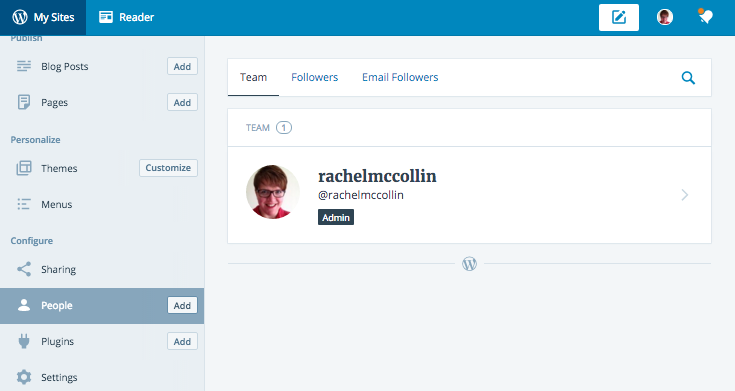The image size is (735, 391).
Task: Open My Sites from the WordPress logo
Action: (20, 17)
